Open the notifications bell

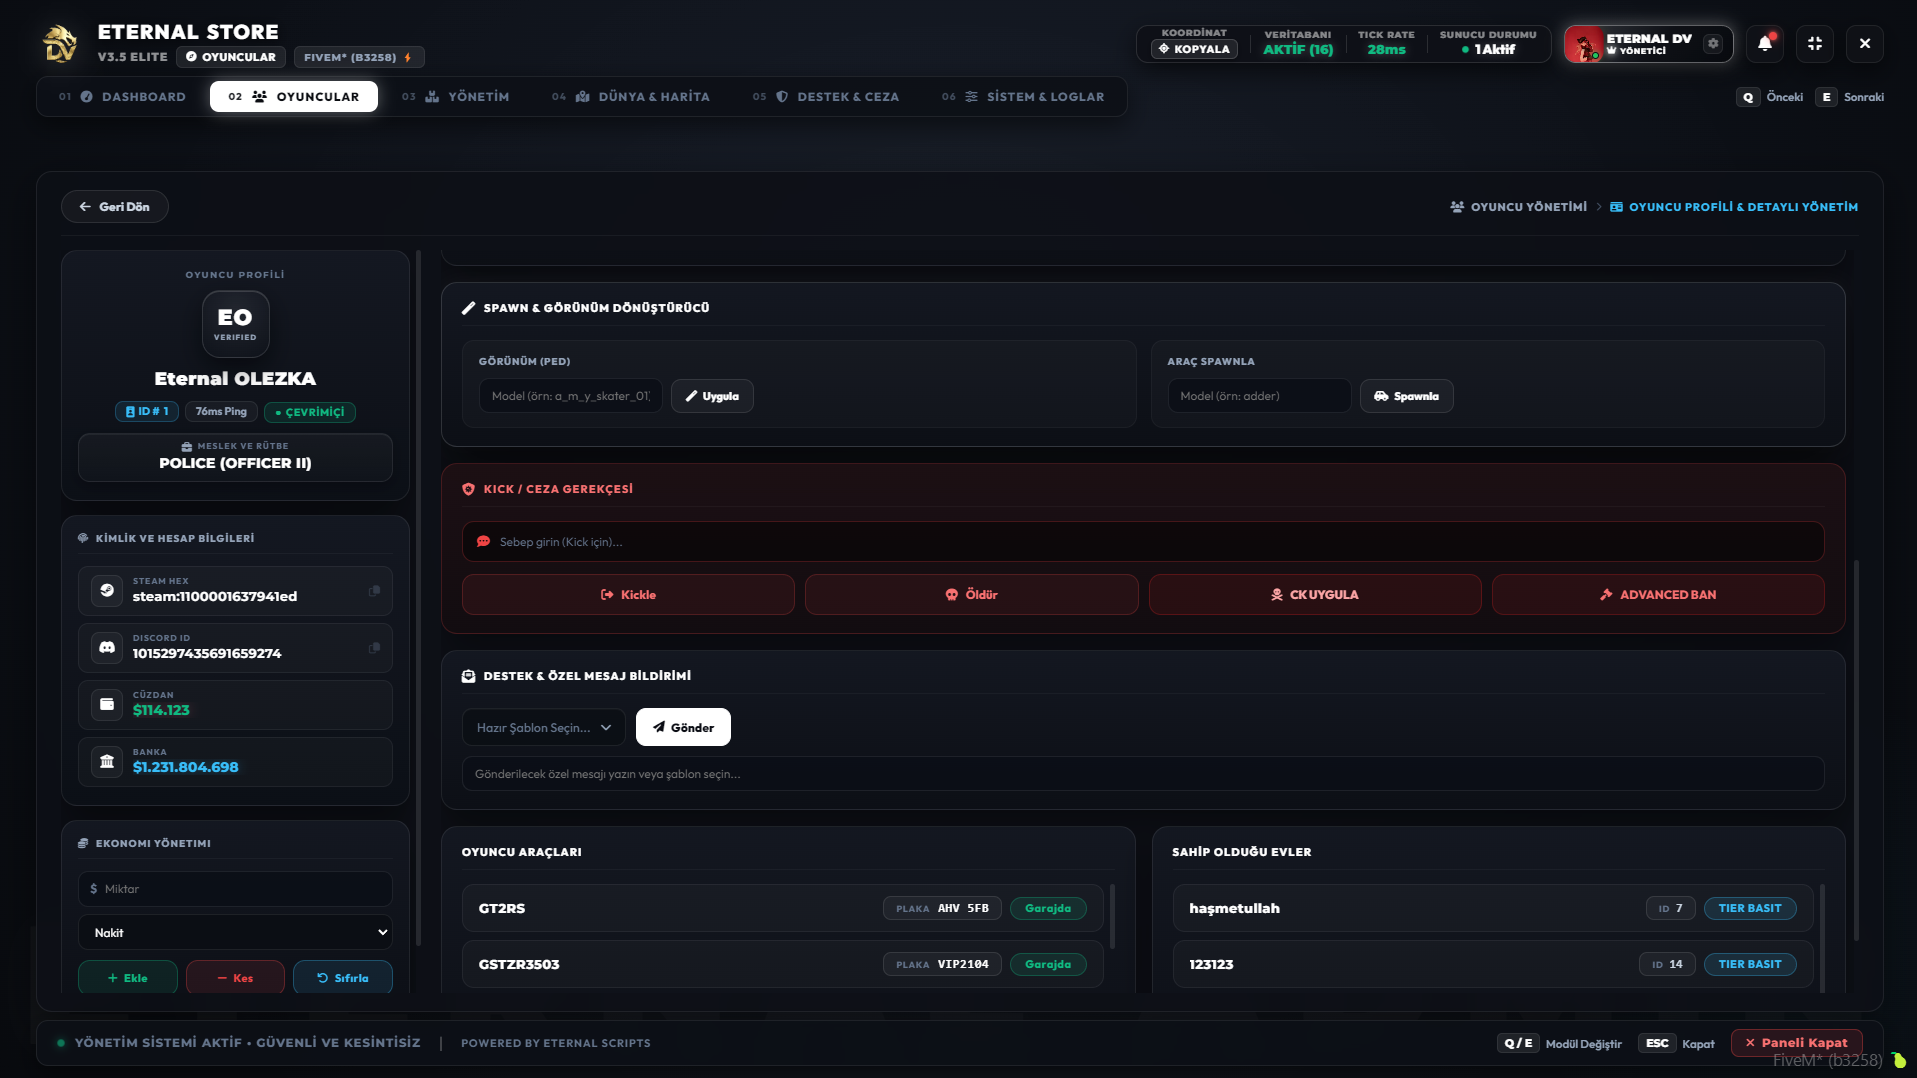pyautogui.click(x=1765, y=44)
